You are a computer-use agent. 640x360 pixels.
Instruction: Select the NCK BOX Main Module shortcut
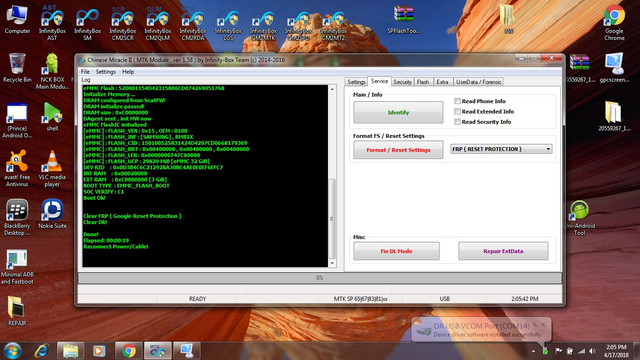point(52,71)
